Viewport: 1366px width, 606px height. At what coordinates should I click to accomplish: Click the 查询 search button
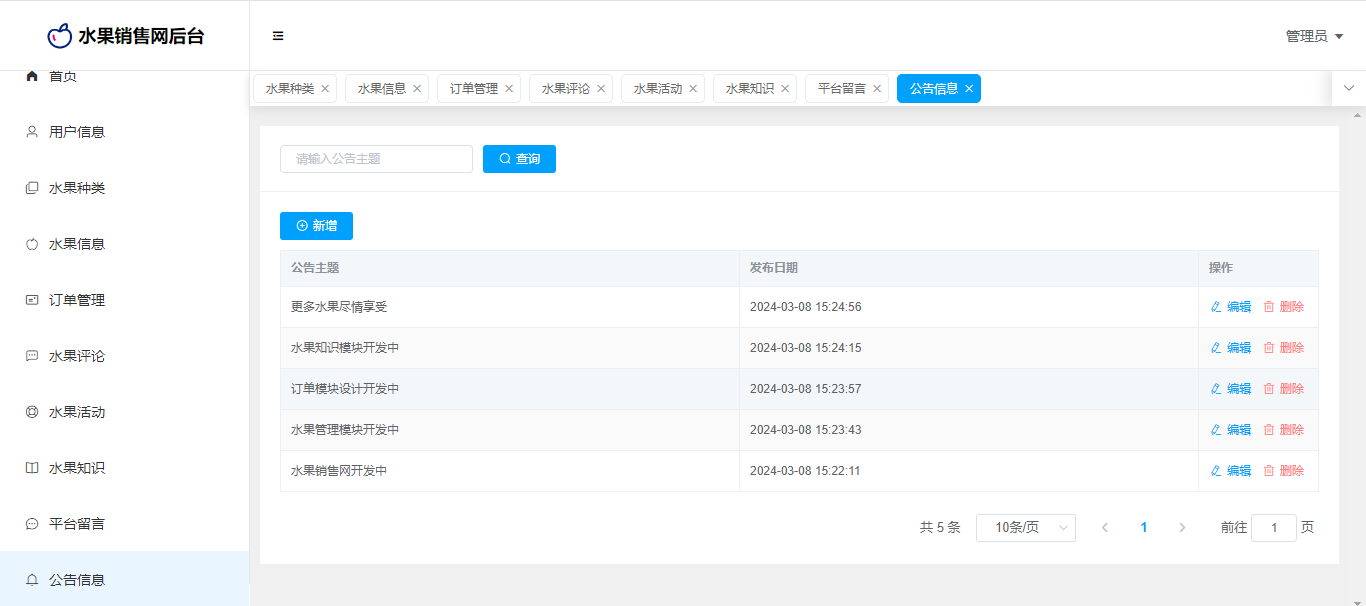tap(519, 159)
